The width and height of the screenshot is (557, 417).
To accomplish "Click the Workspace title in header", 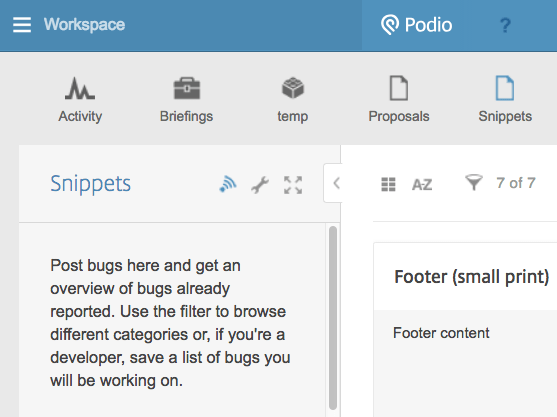I will 84,25.
